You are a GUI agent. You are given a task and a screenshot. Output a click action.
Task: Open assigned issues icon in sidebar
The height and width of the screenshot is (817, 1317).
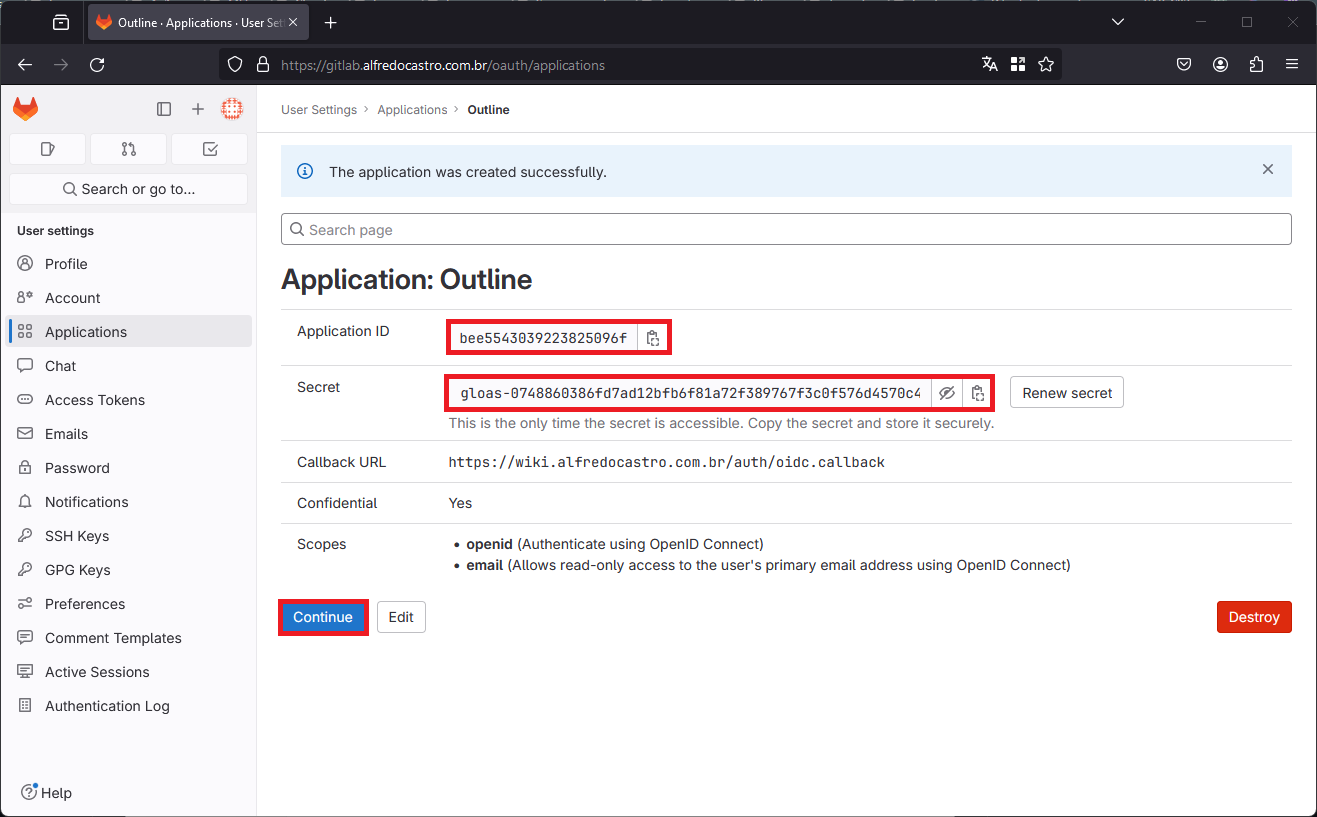[x=47, y=149]
